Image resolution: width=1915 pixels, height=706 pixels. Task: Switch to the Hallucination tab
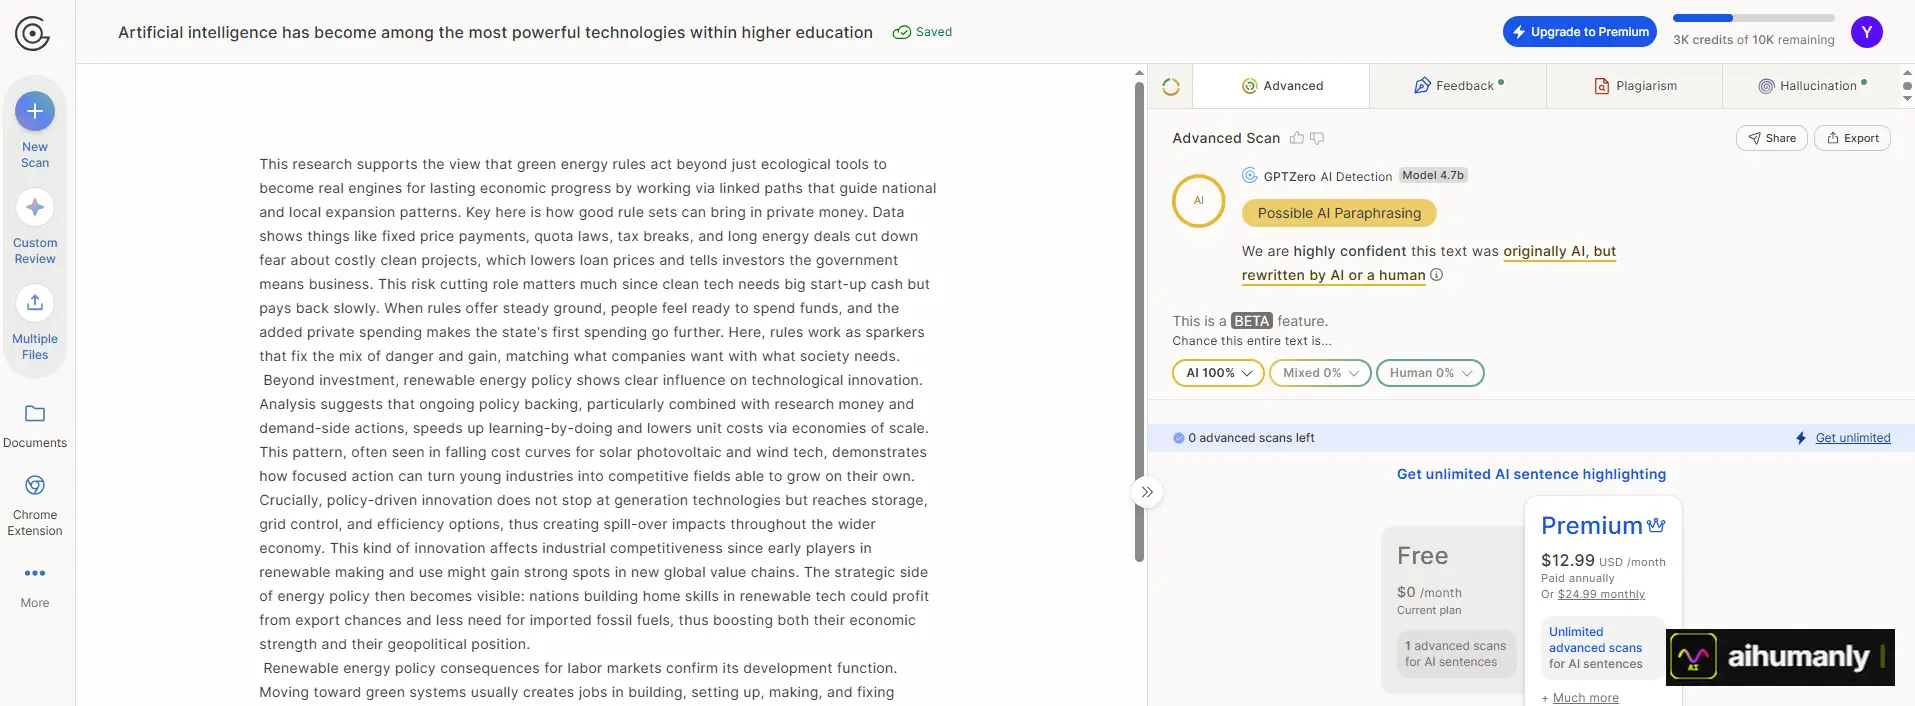click(1811, 86)
